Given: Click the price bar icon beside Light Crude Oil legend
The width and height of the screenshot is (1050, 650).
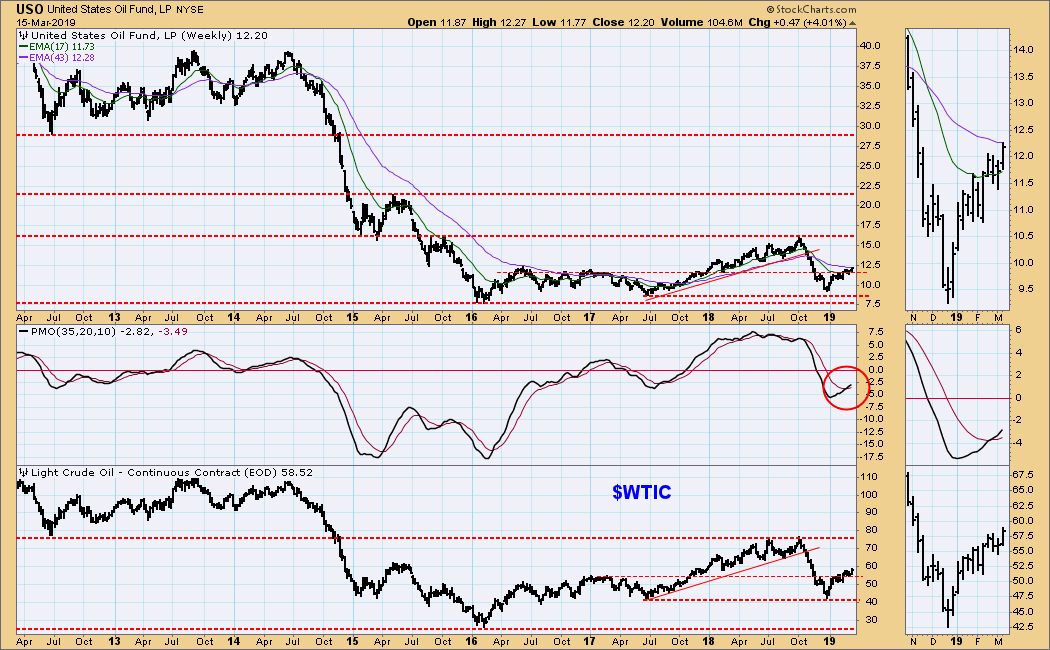Looking at the screenshot, I should [x=24, y=473].
